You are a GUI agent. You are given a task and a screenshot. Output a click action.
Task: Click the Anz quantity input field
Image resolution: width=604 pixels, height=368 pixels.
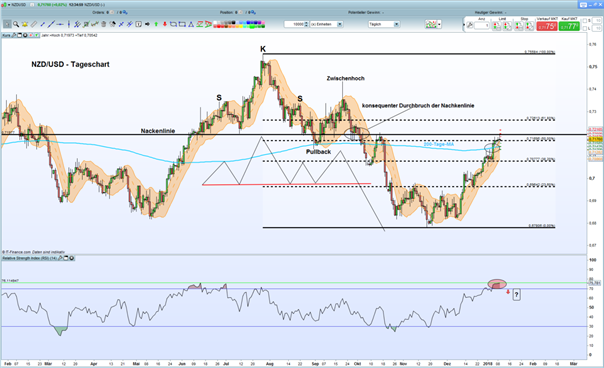point(482,25)
